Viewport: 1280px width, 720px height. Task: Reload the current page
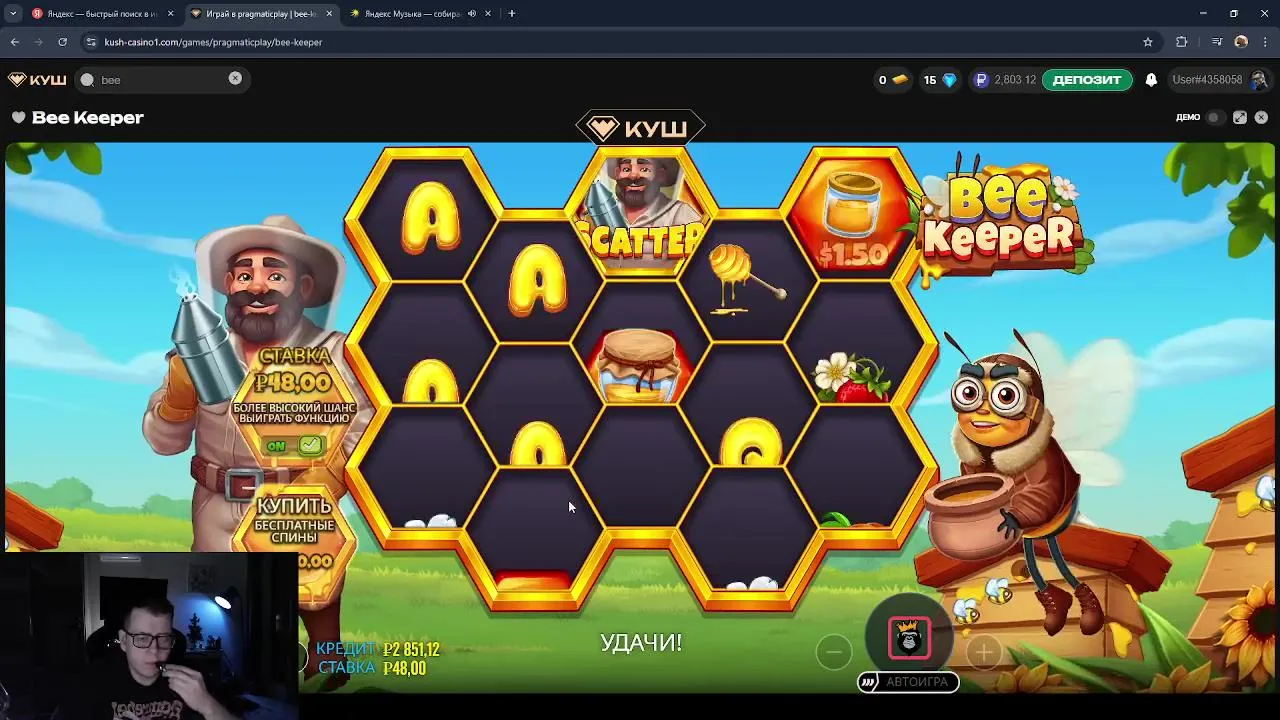[x=62, y=42]
